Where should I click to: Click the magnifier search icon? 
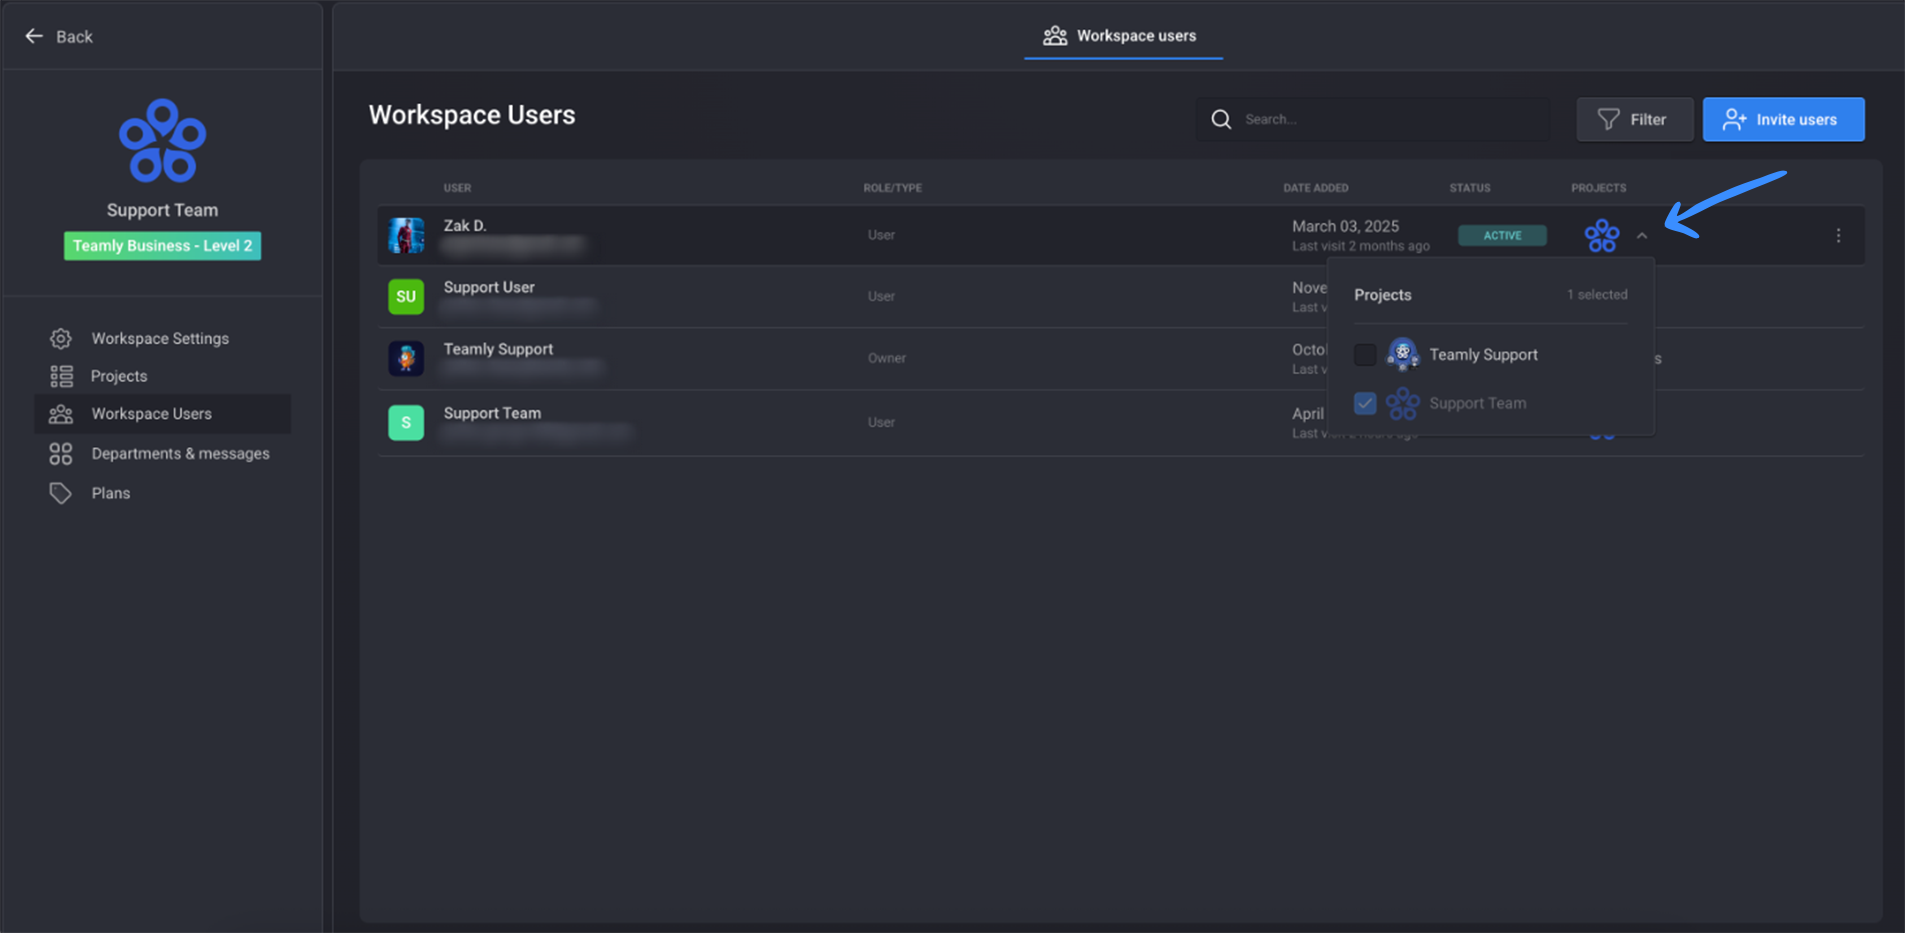tap(1221, 119)
